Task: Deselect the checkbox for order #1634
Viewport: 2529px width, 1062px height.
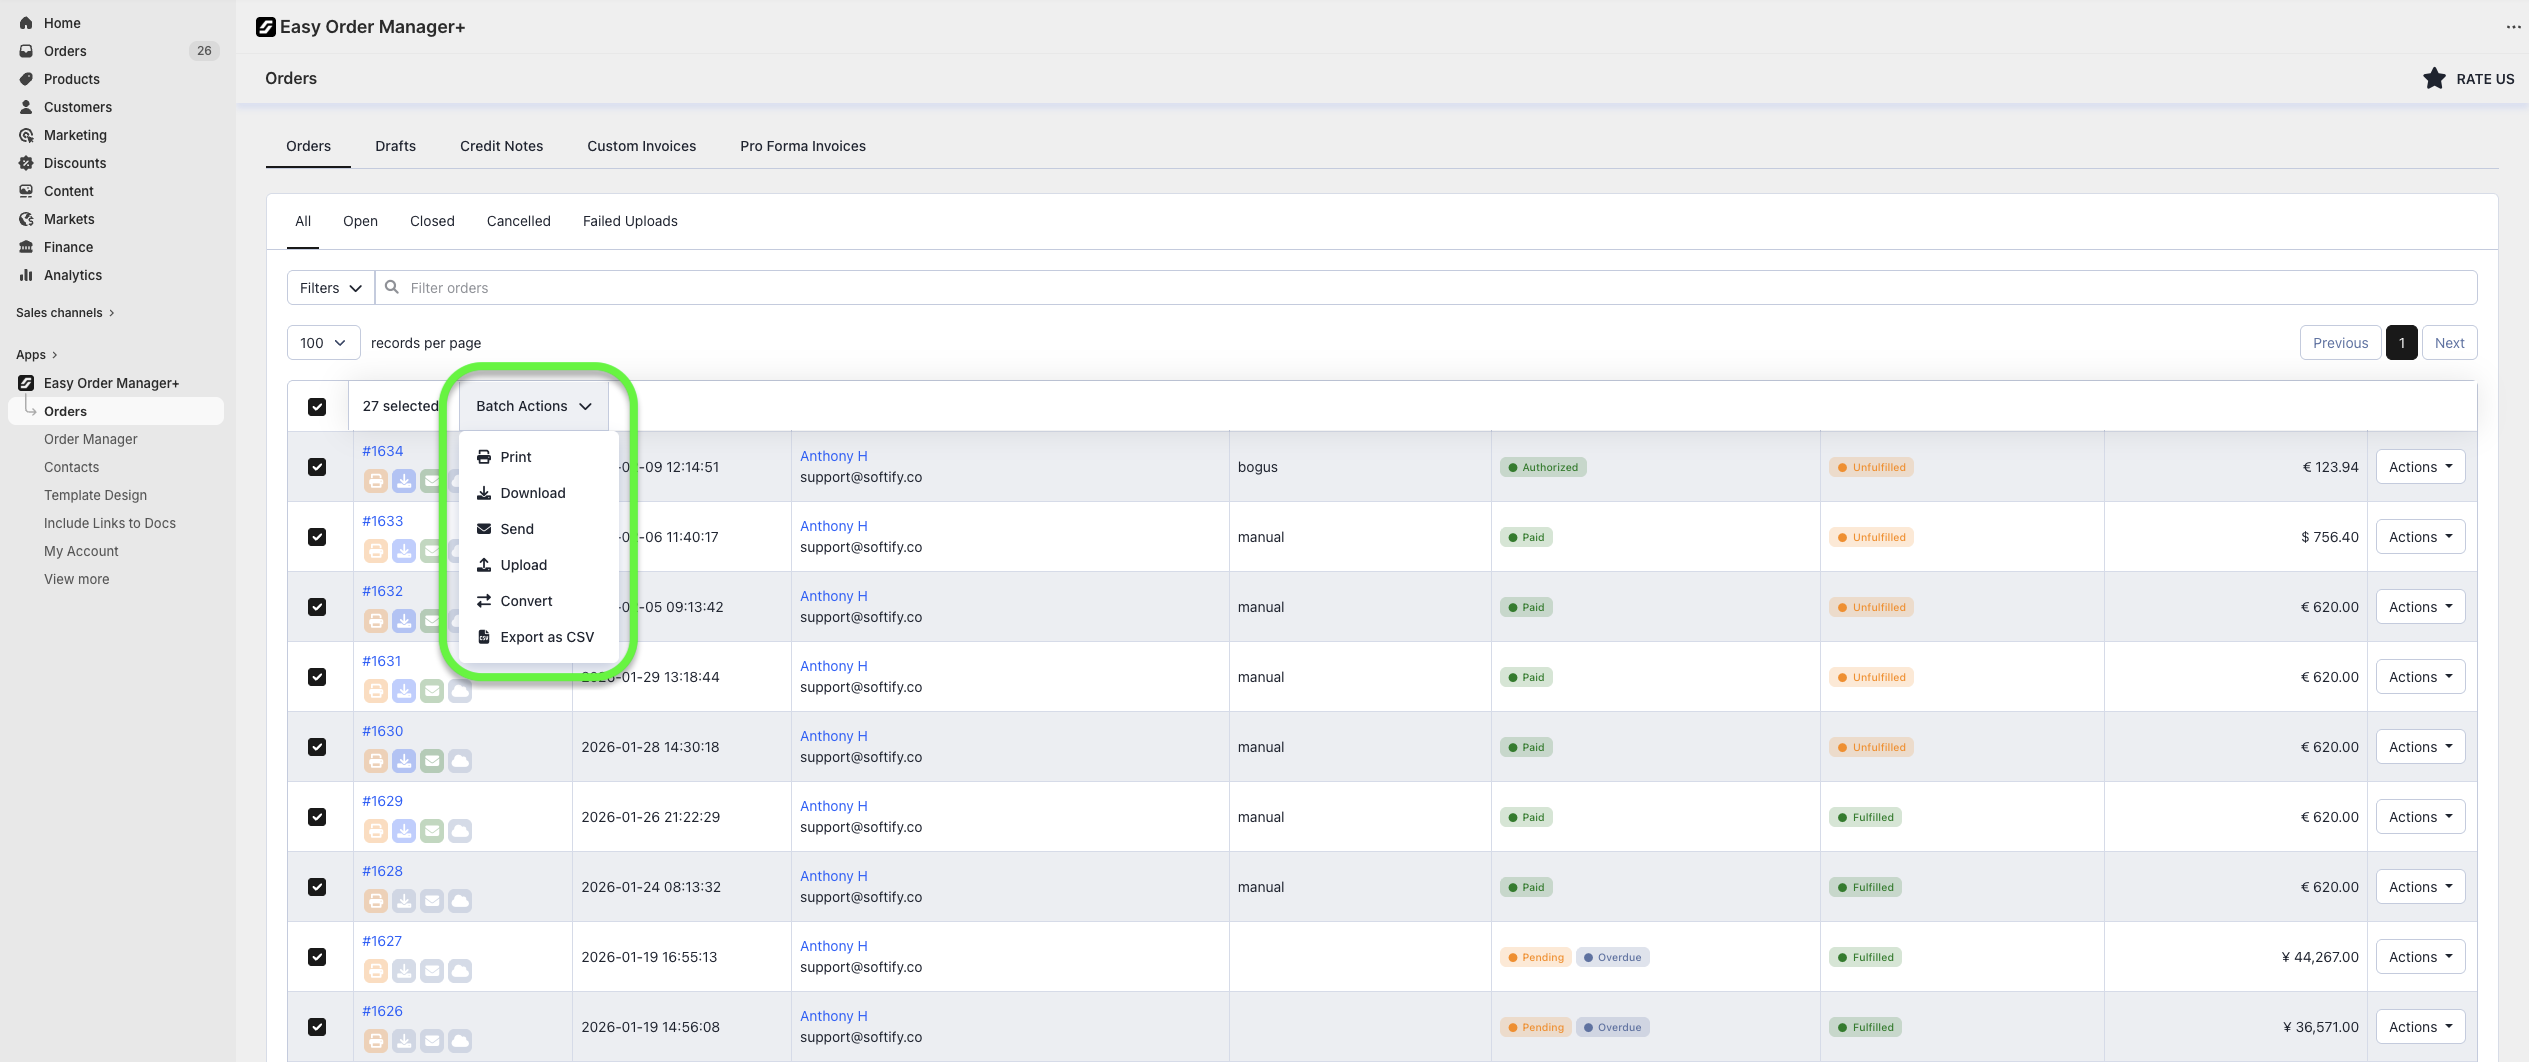Action: coord(317,467)
